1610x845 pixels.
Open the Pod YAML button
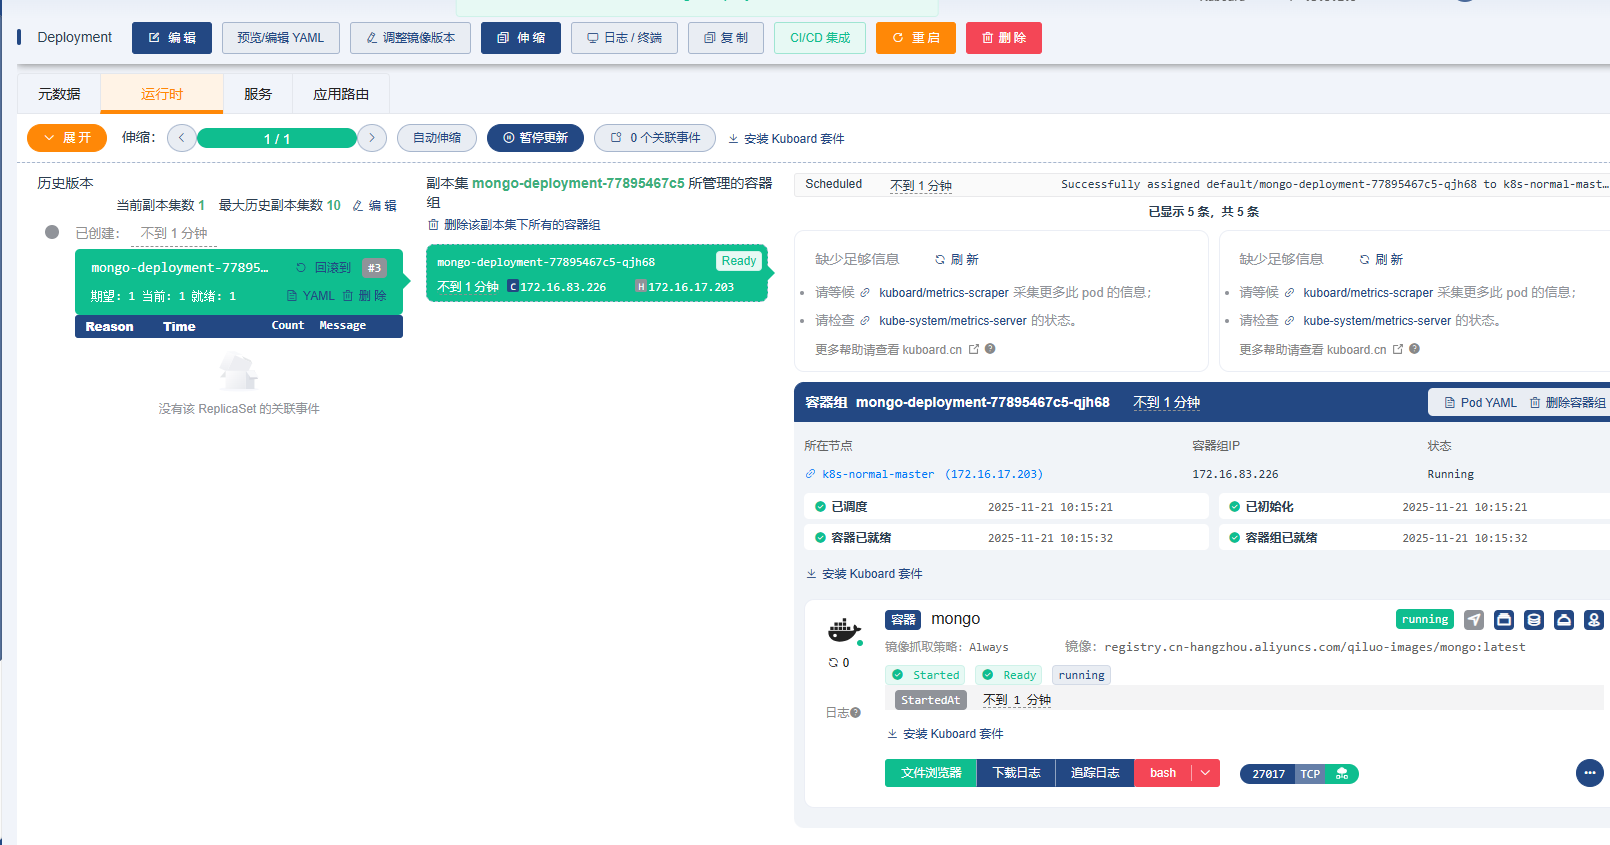(1480, 403)
